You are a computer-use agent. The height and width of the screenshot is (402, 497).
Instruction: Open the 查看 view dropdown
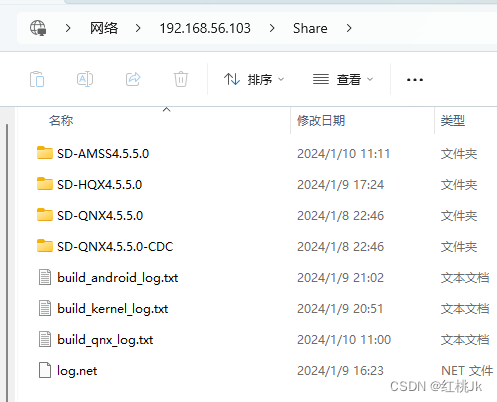tap(343, 79)
